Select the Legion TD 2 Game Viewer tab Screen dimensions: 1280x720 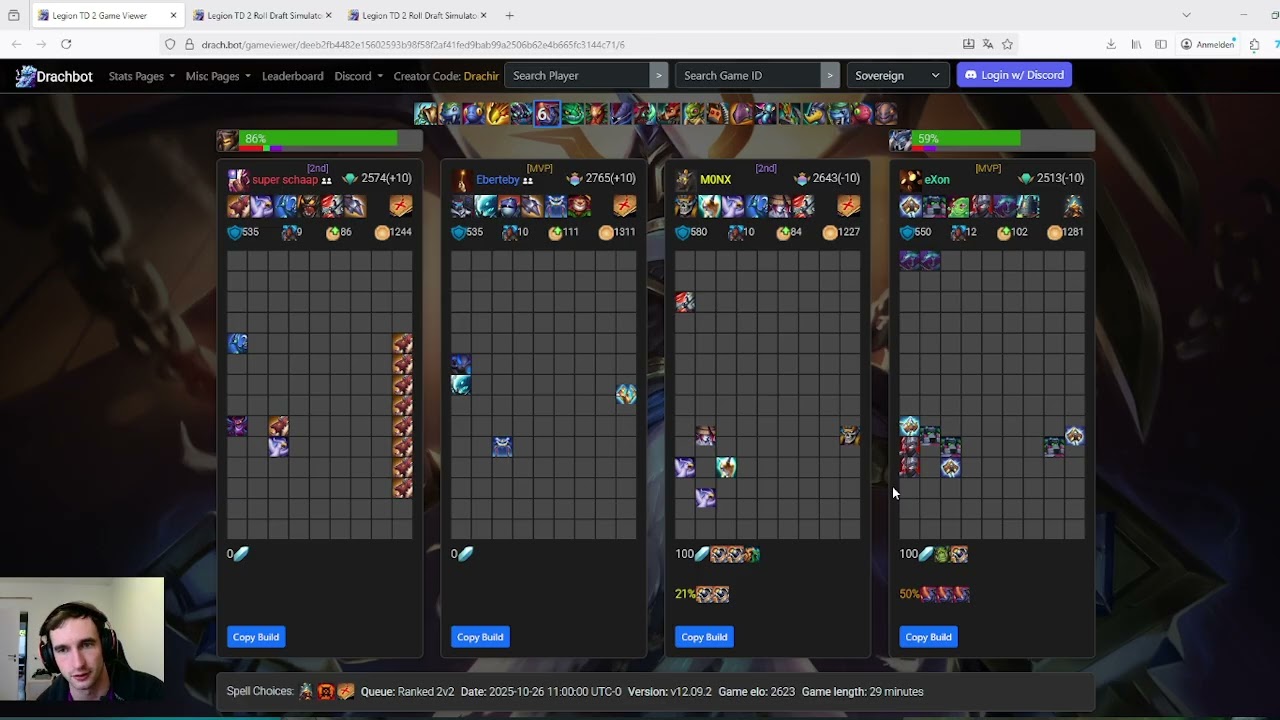pos(106,15)
